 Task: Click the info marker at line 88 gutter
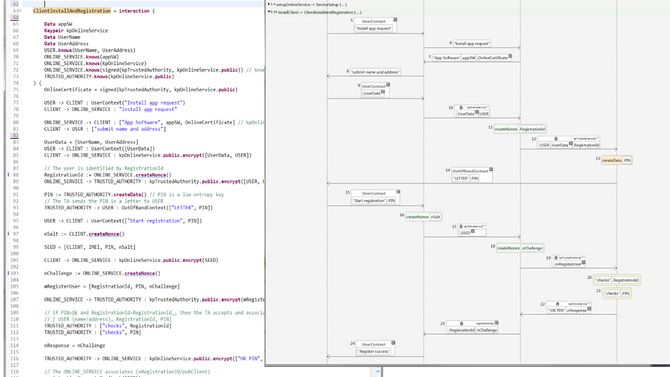point(9,175)
